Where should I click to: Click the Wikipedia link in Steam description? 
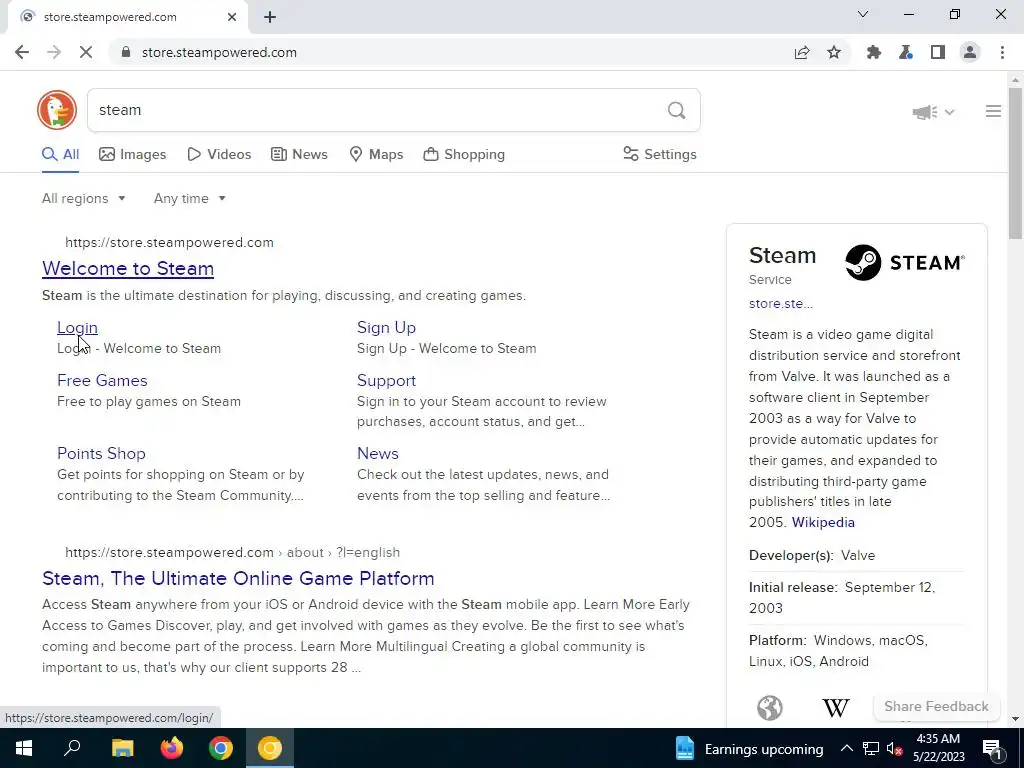[x=823, y=522]
